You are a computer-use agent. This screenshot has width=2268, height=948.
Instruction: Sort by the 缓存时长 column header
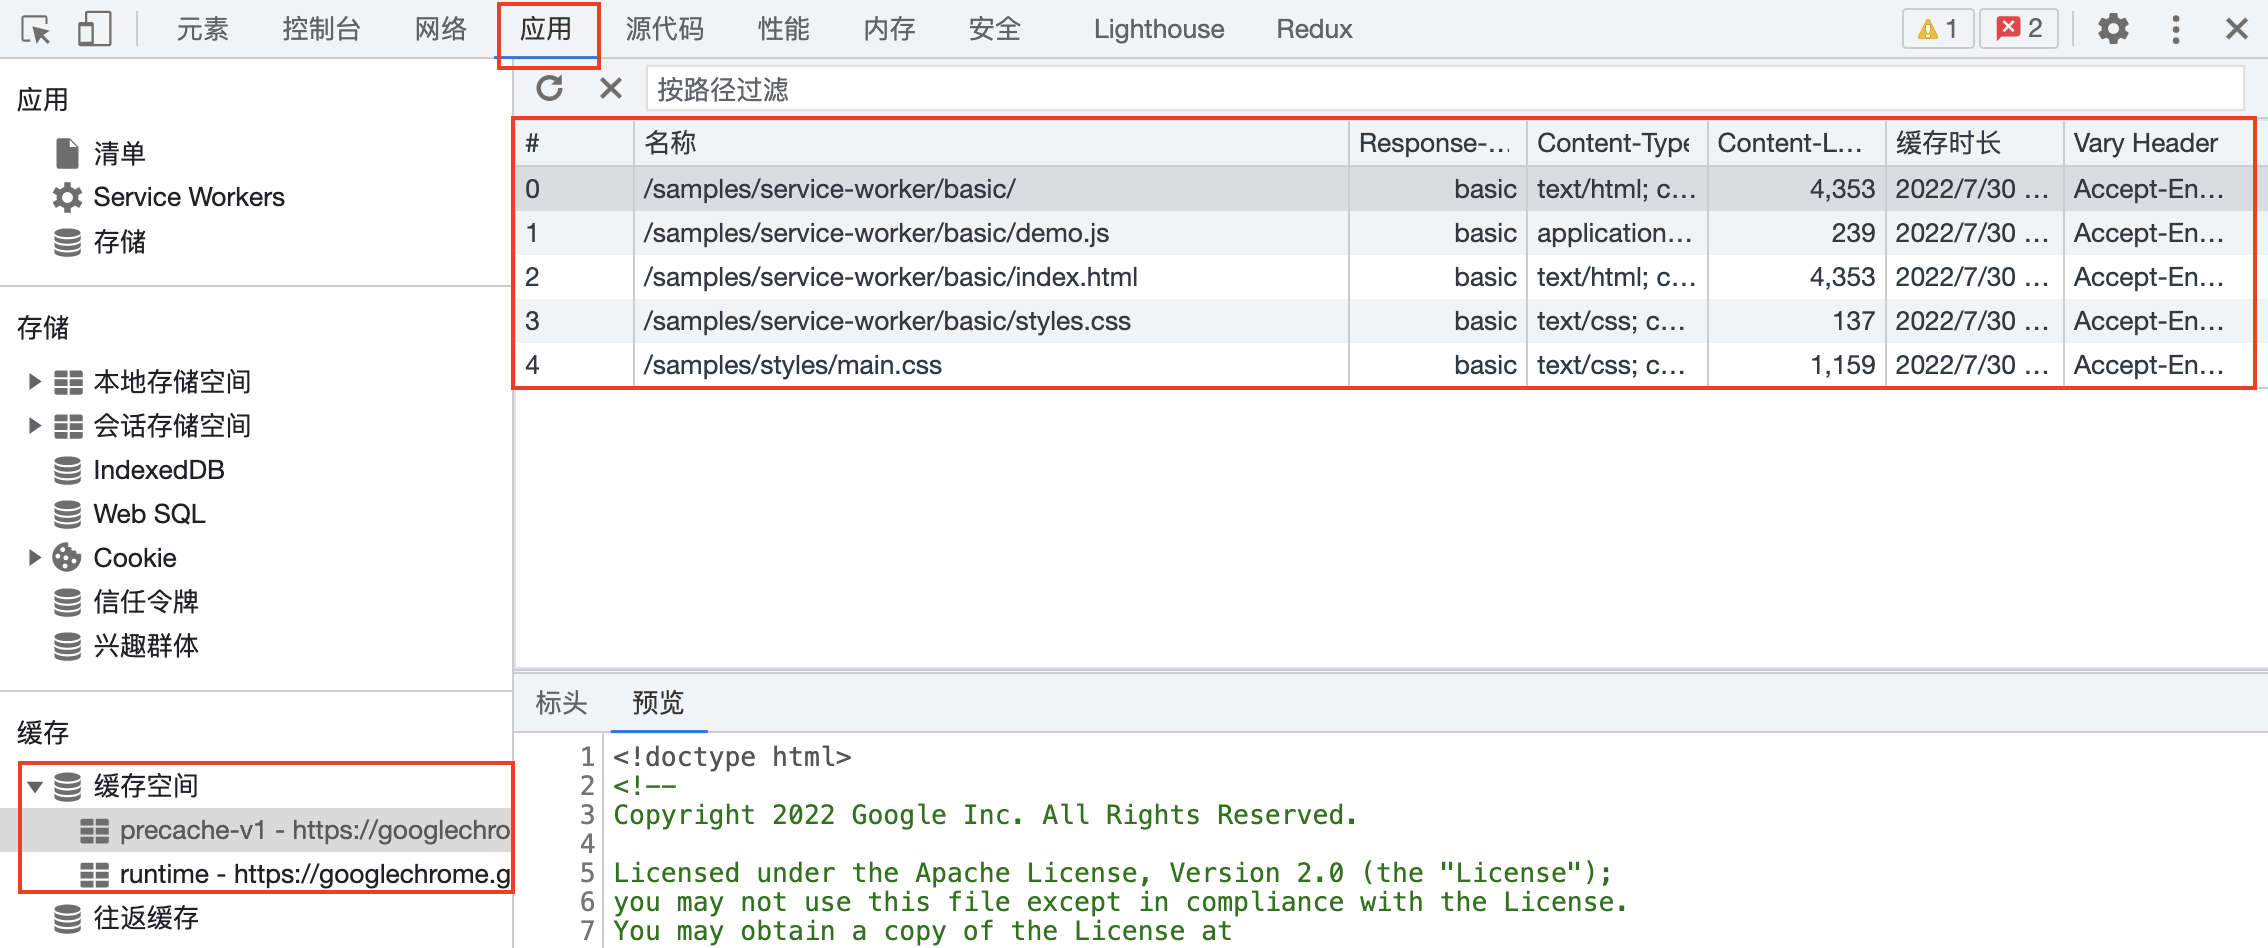(x=1974, y=143)
